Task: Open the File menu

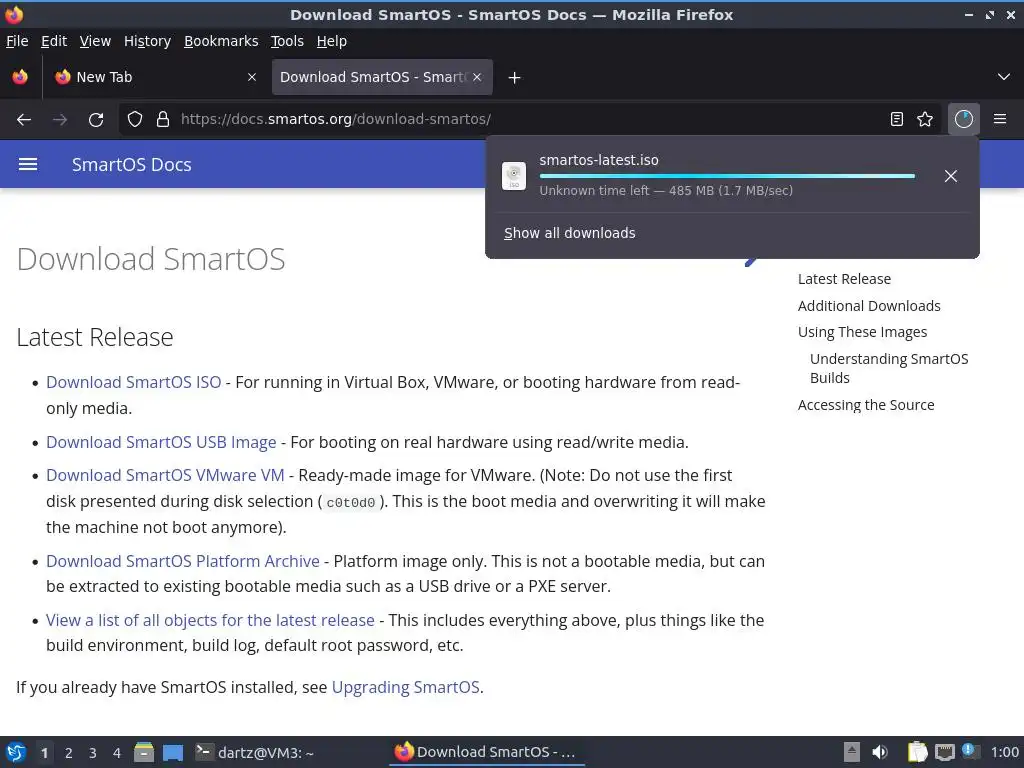Action: pos(17,41)
